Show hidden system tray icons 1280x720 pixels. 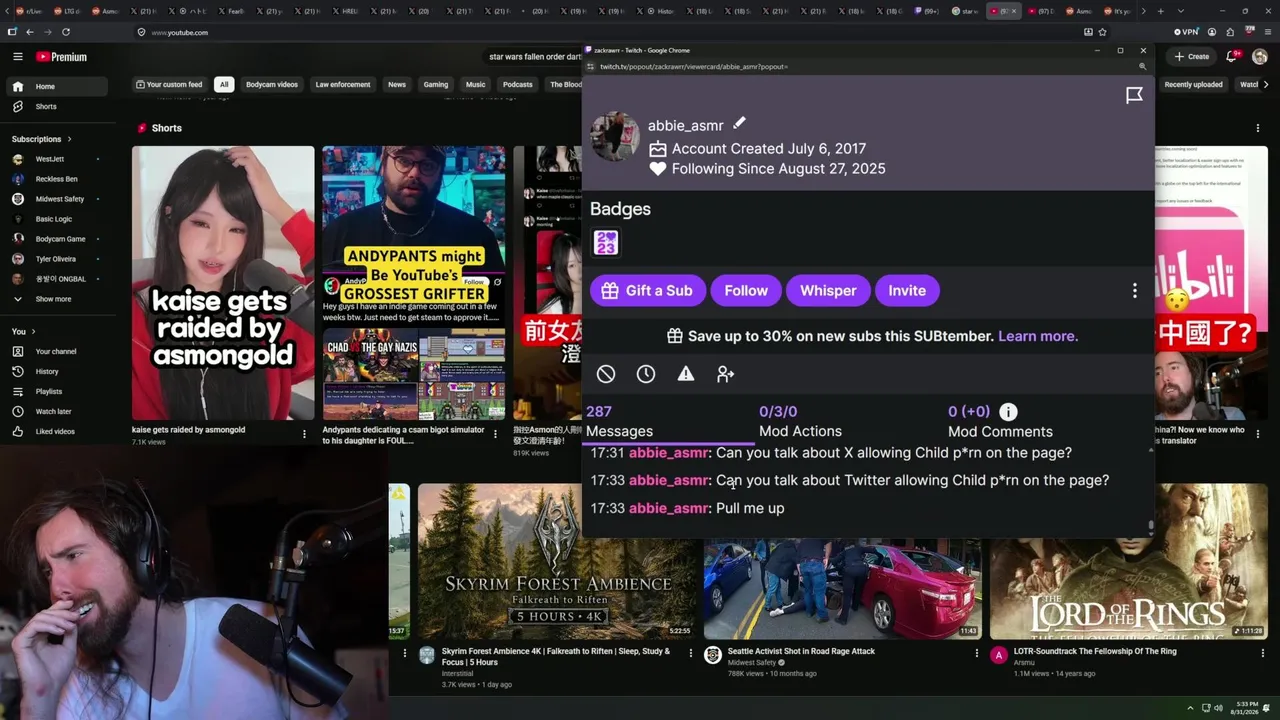[x=1190, y=708]
